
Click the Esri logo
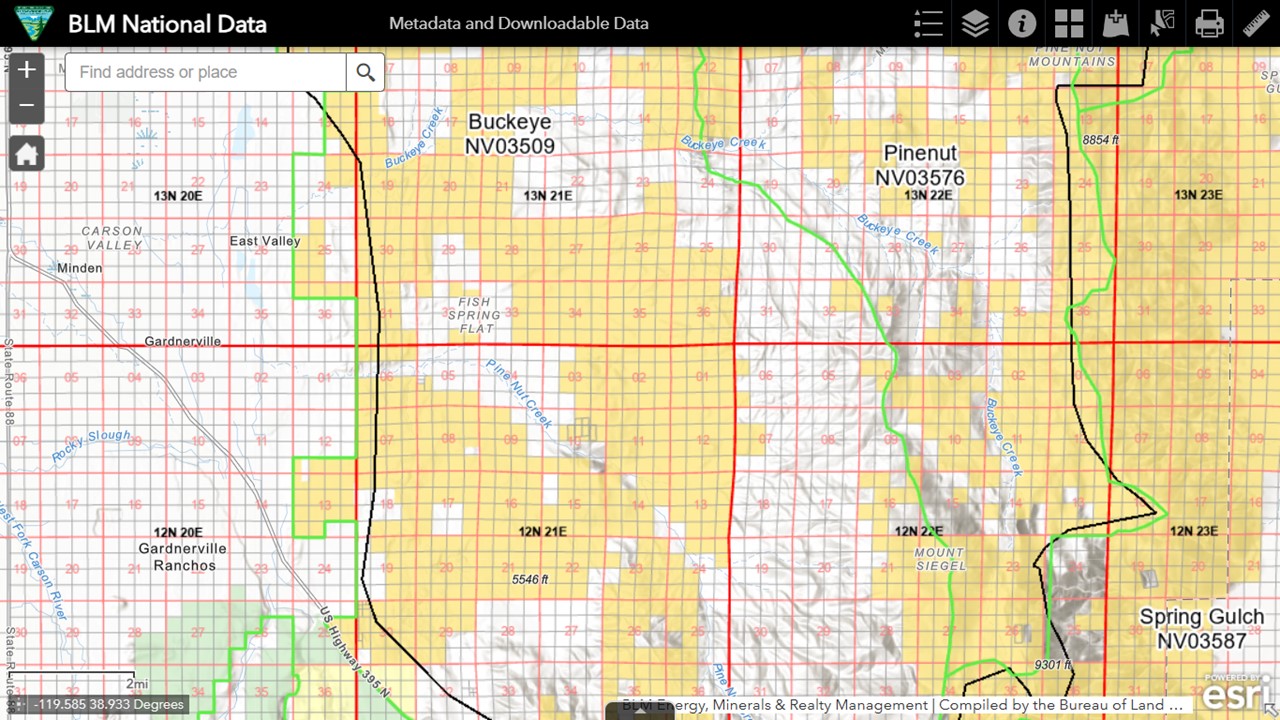point(1235,692)
